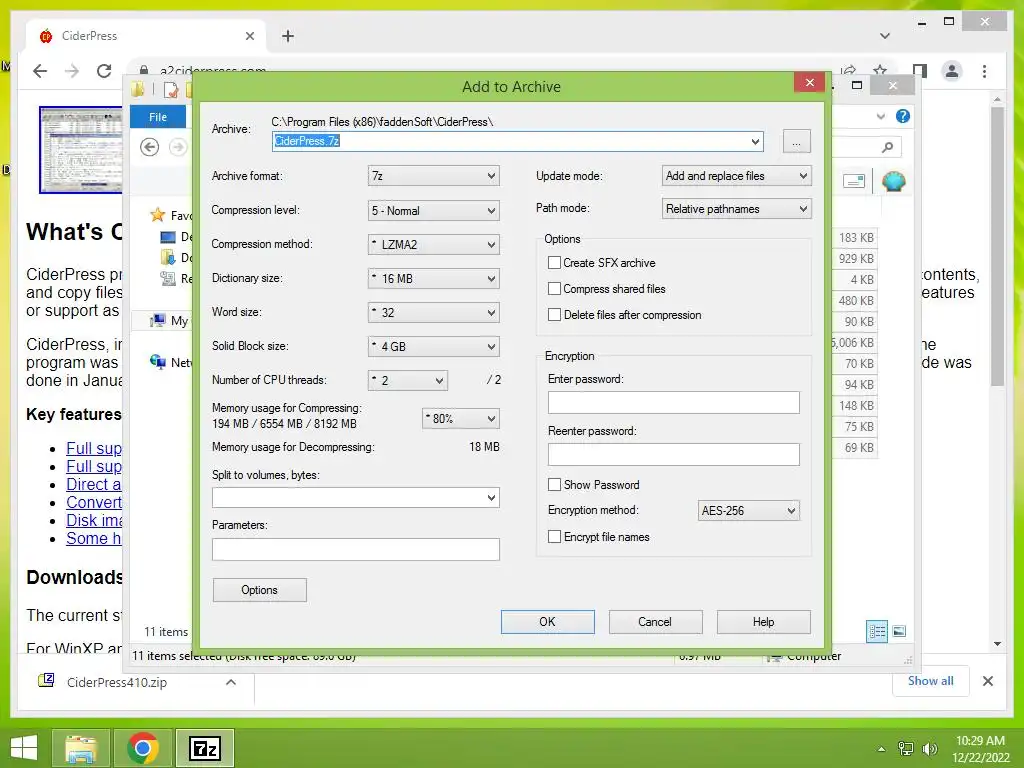Check Delete files after compression
1024x768 pixels.
point(554,315)
